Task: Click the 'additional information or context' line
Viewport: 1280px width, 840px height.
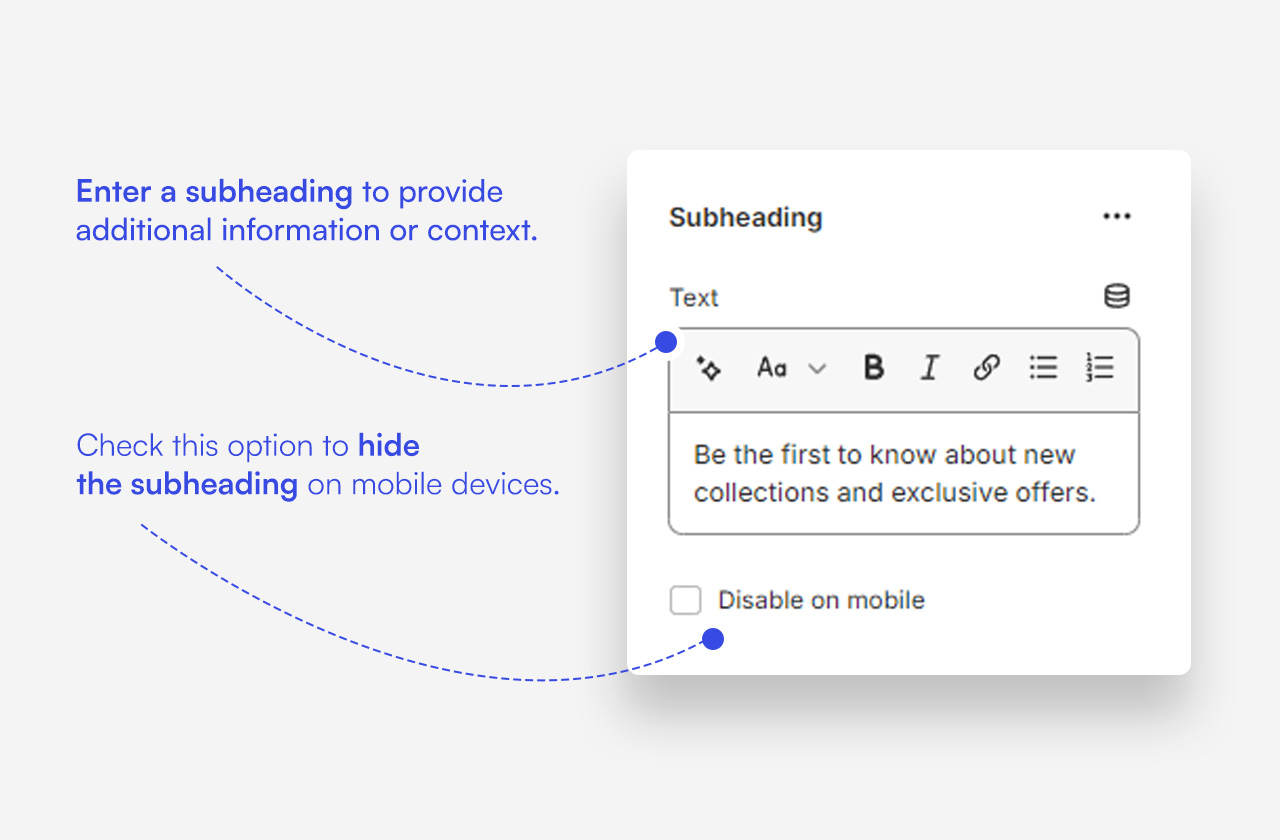Action: [306, 230]
